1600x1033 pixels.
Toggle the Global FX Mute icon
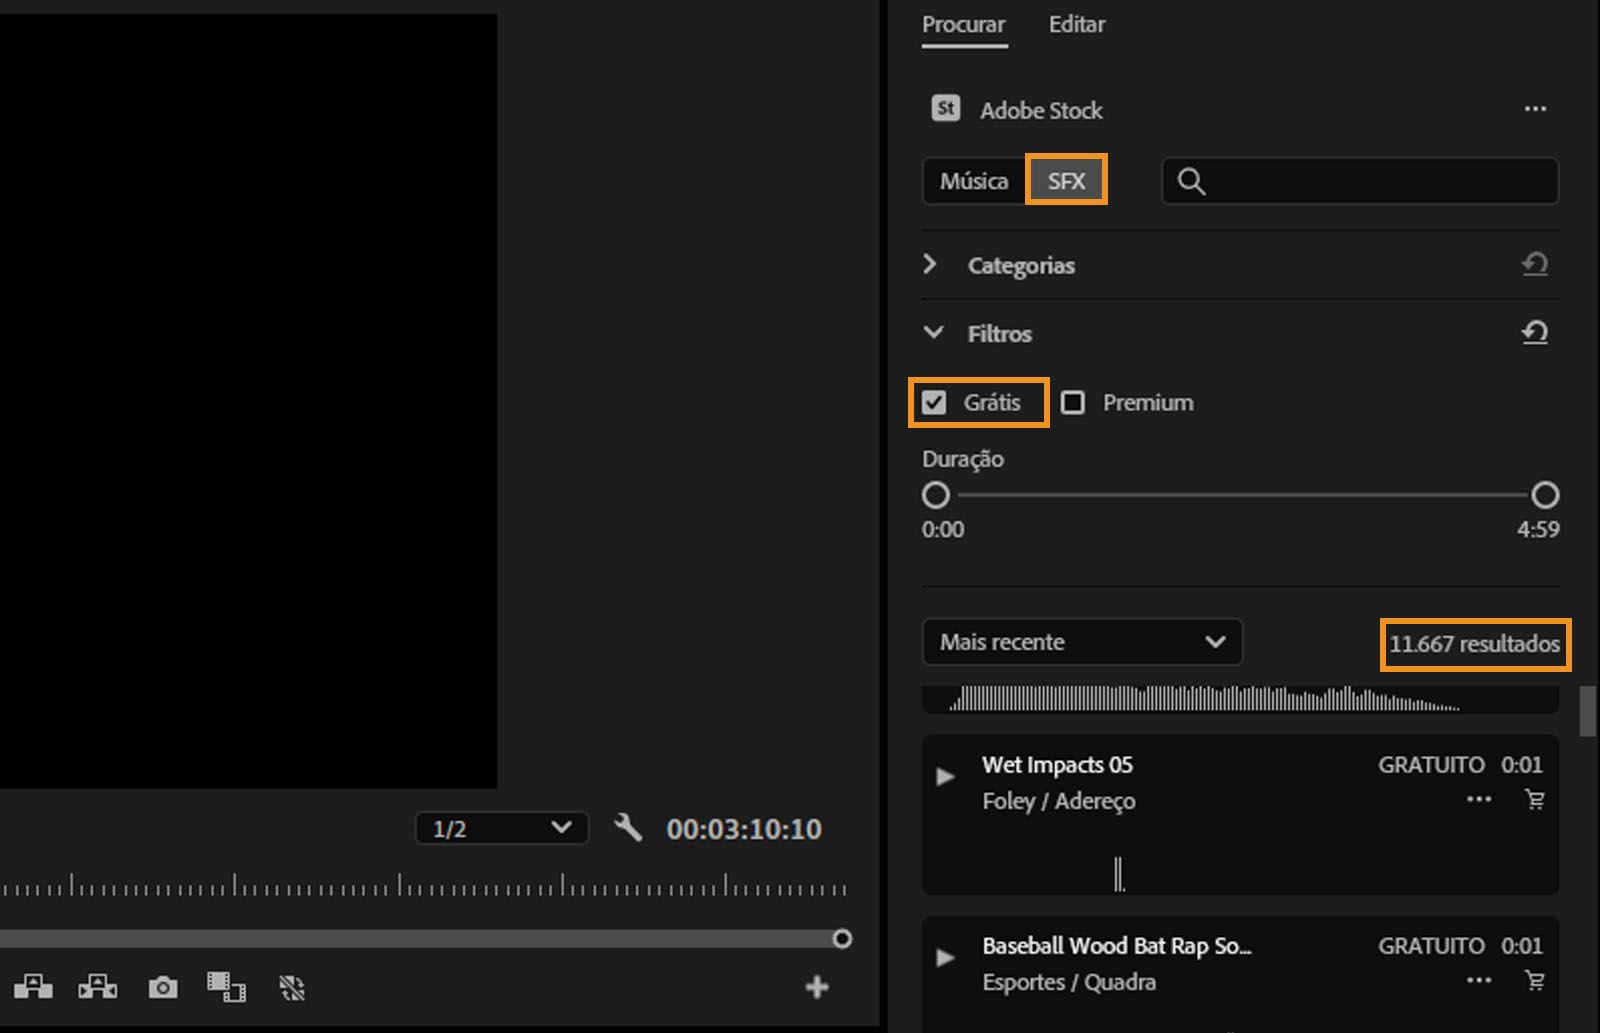click(x=290, y=988)
